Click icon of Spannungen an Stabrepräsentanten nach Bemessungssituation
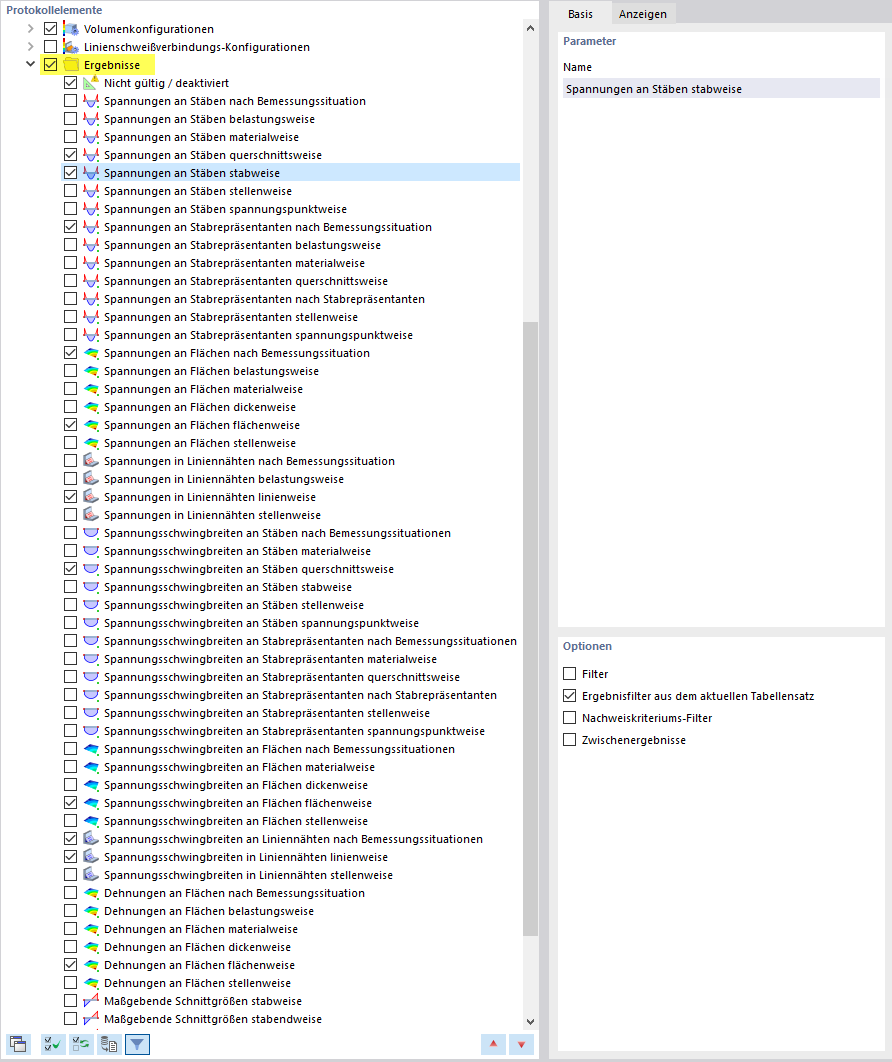Screen dimensions: 892x1062 click(91, 227)
